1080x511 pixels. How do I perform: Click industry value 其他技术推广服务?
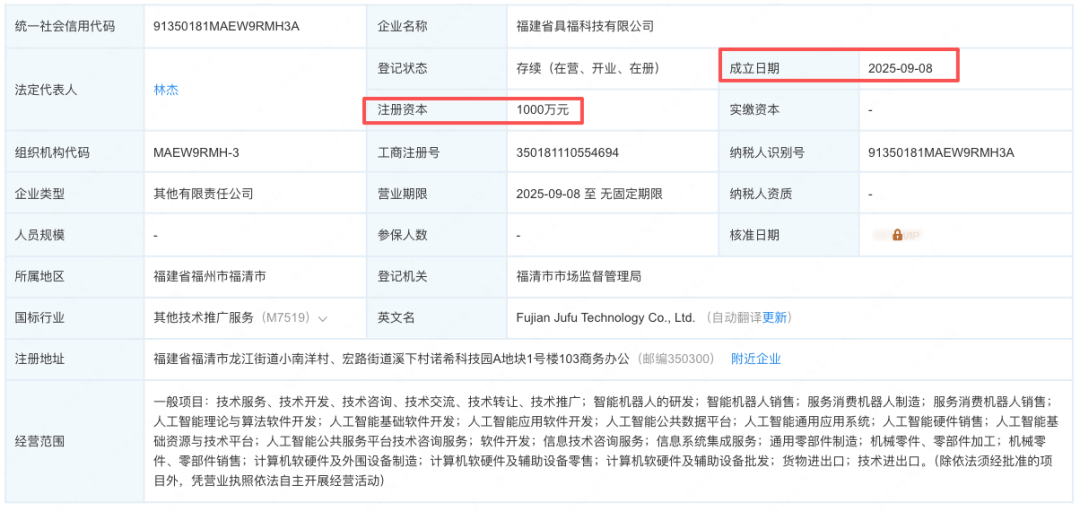(x=203, y=318)
